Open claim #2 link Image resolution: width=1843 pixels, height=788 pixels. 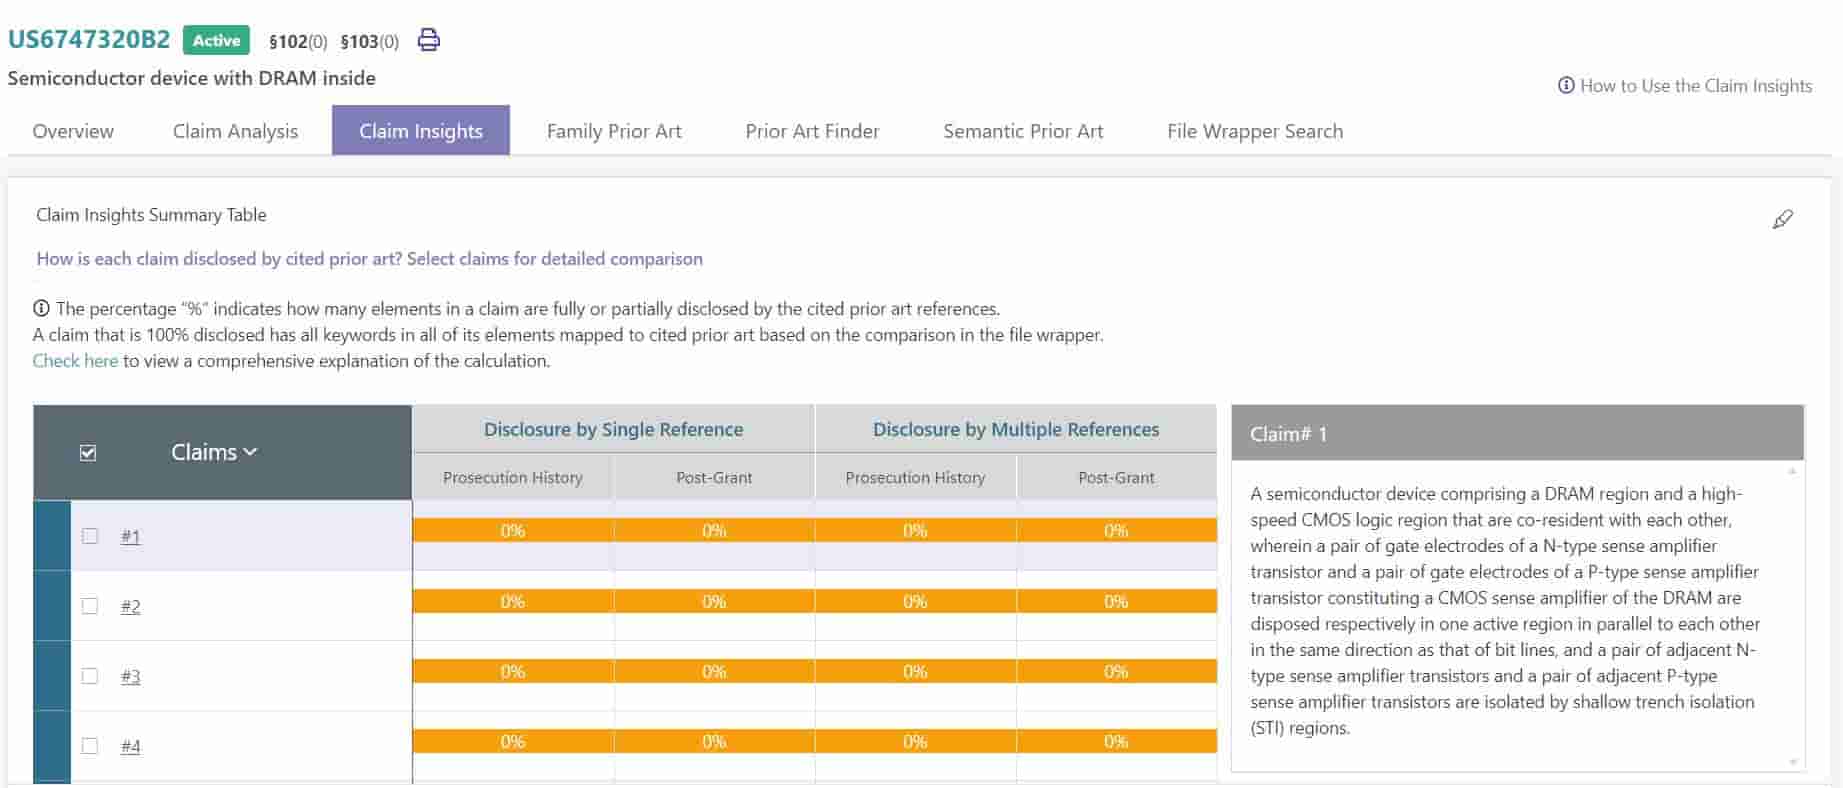pos(130,606)
